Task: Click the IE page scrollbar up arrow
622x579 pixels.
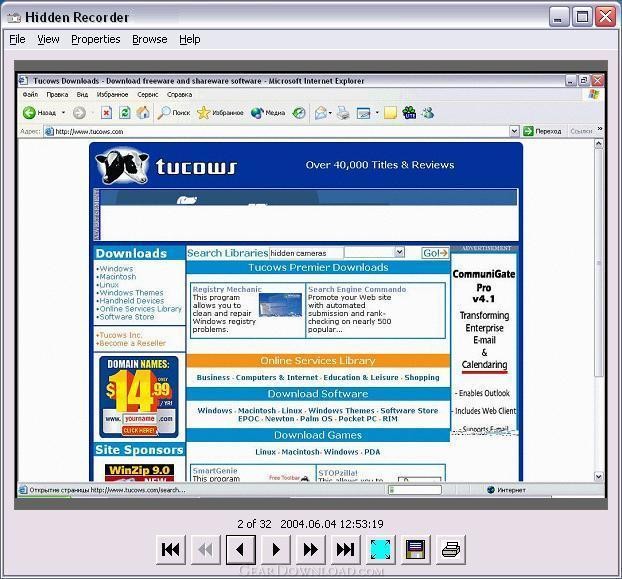Action: click(599, 144)
